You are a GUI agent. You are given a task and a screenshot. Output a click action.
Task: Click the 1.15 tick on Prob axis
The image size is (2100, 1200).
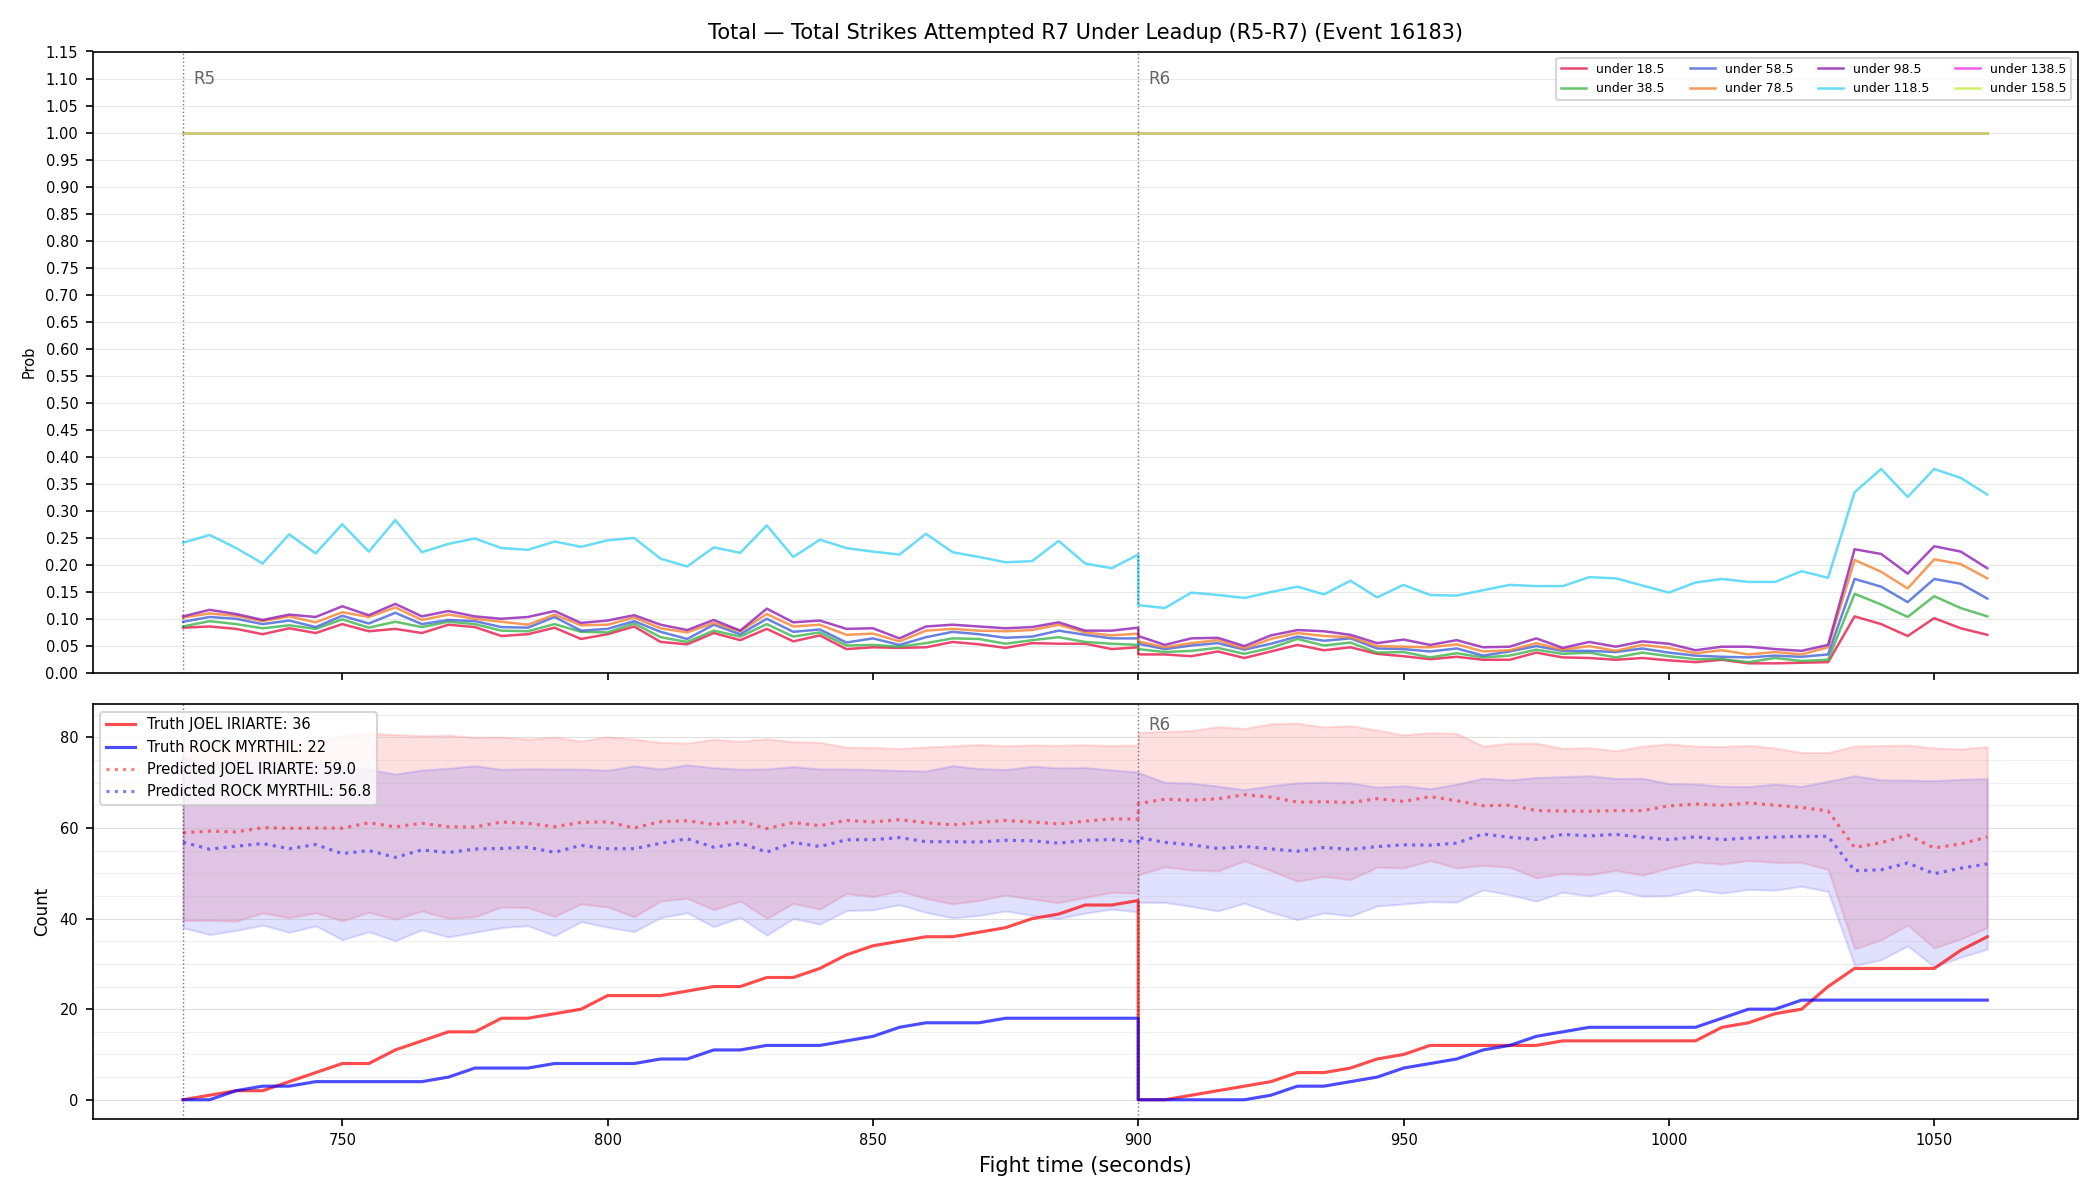point(62,53)
